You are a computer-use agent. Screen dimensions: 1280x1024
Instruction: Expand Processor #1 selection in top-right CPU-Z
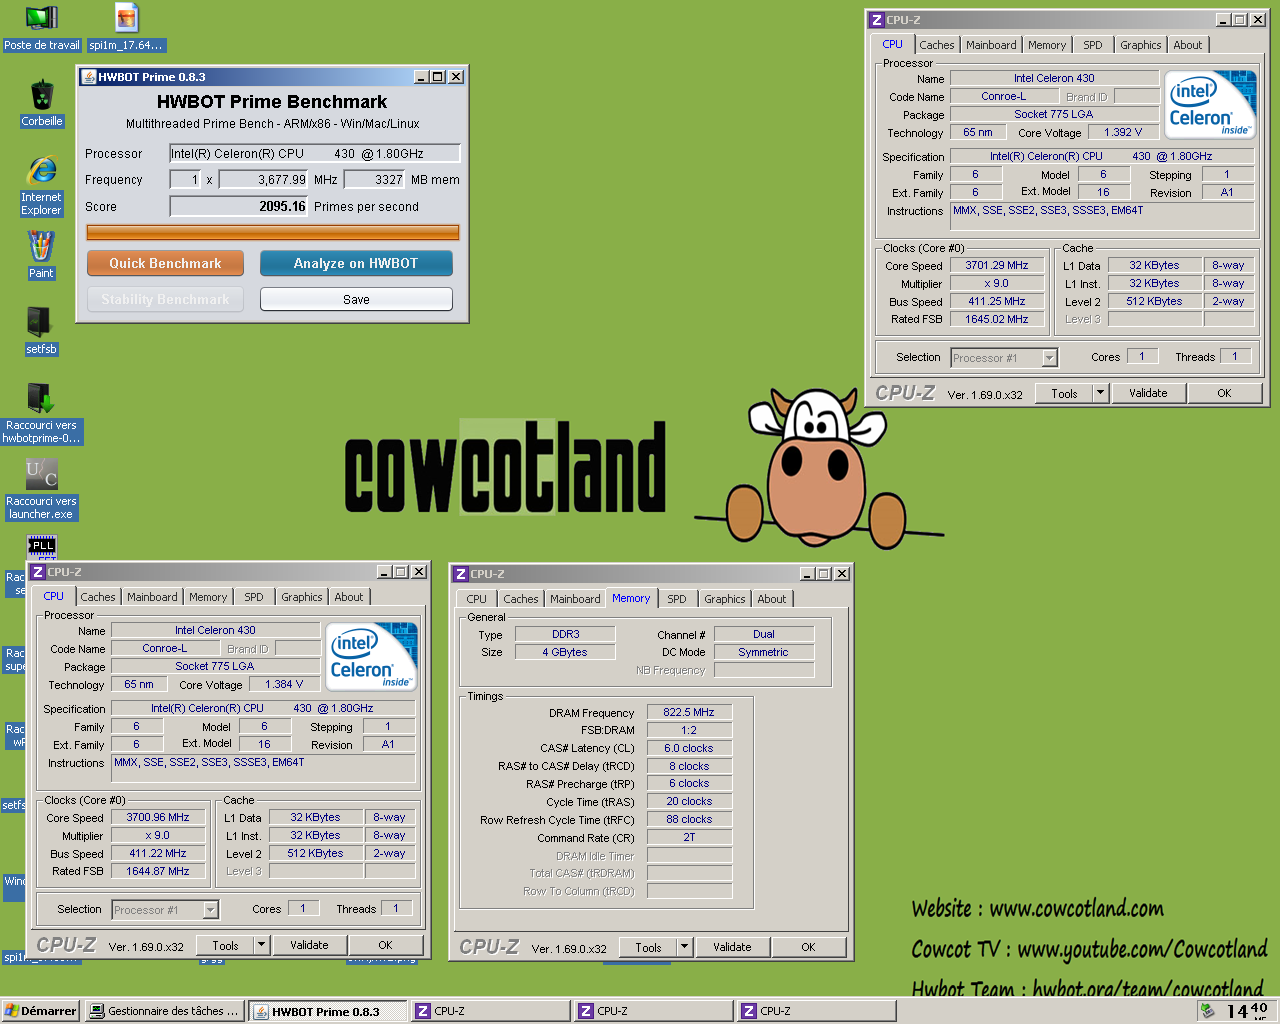(1049, 358)
